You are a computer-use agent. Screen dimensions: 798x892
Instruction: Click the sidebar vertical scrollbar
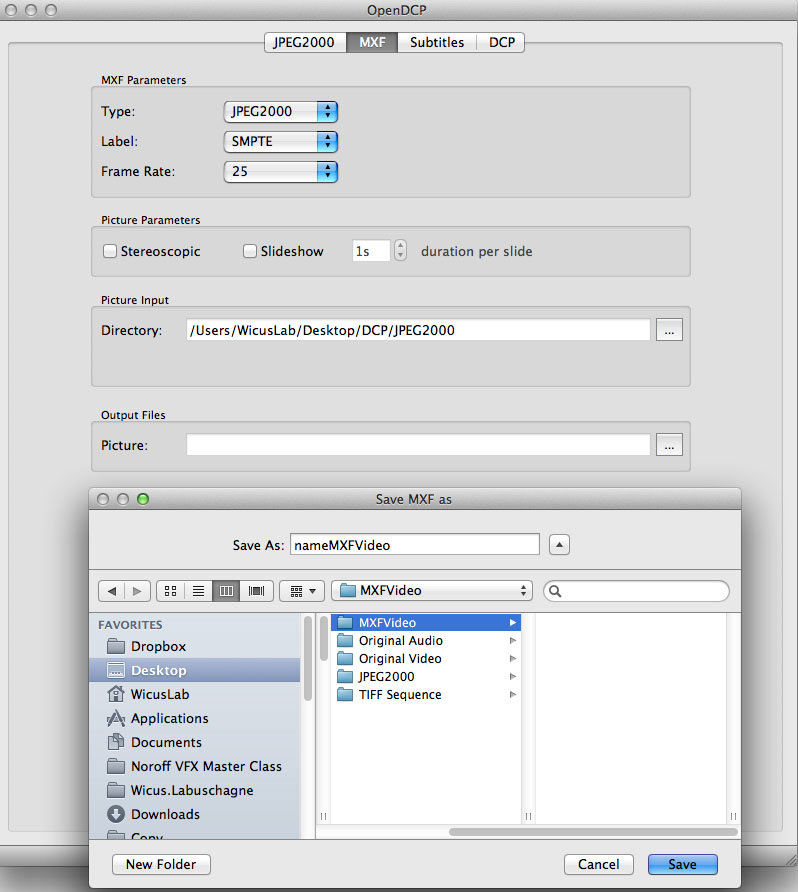pyautogui.click(x=308, y=659)
